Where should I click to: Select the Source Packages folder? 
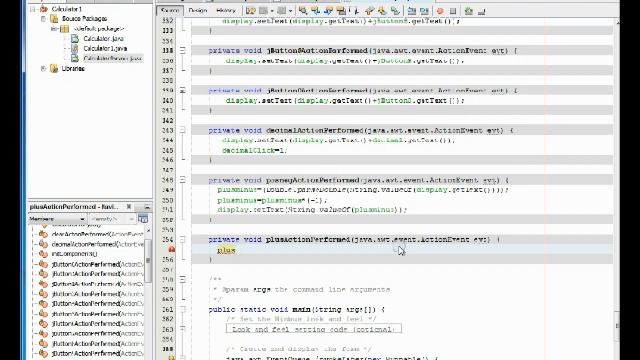coord(84,19)
